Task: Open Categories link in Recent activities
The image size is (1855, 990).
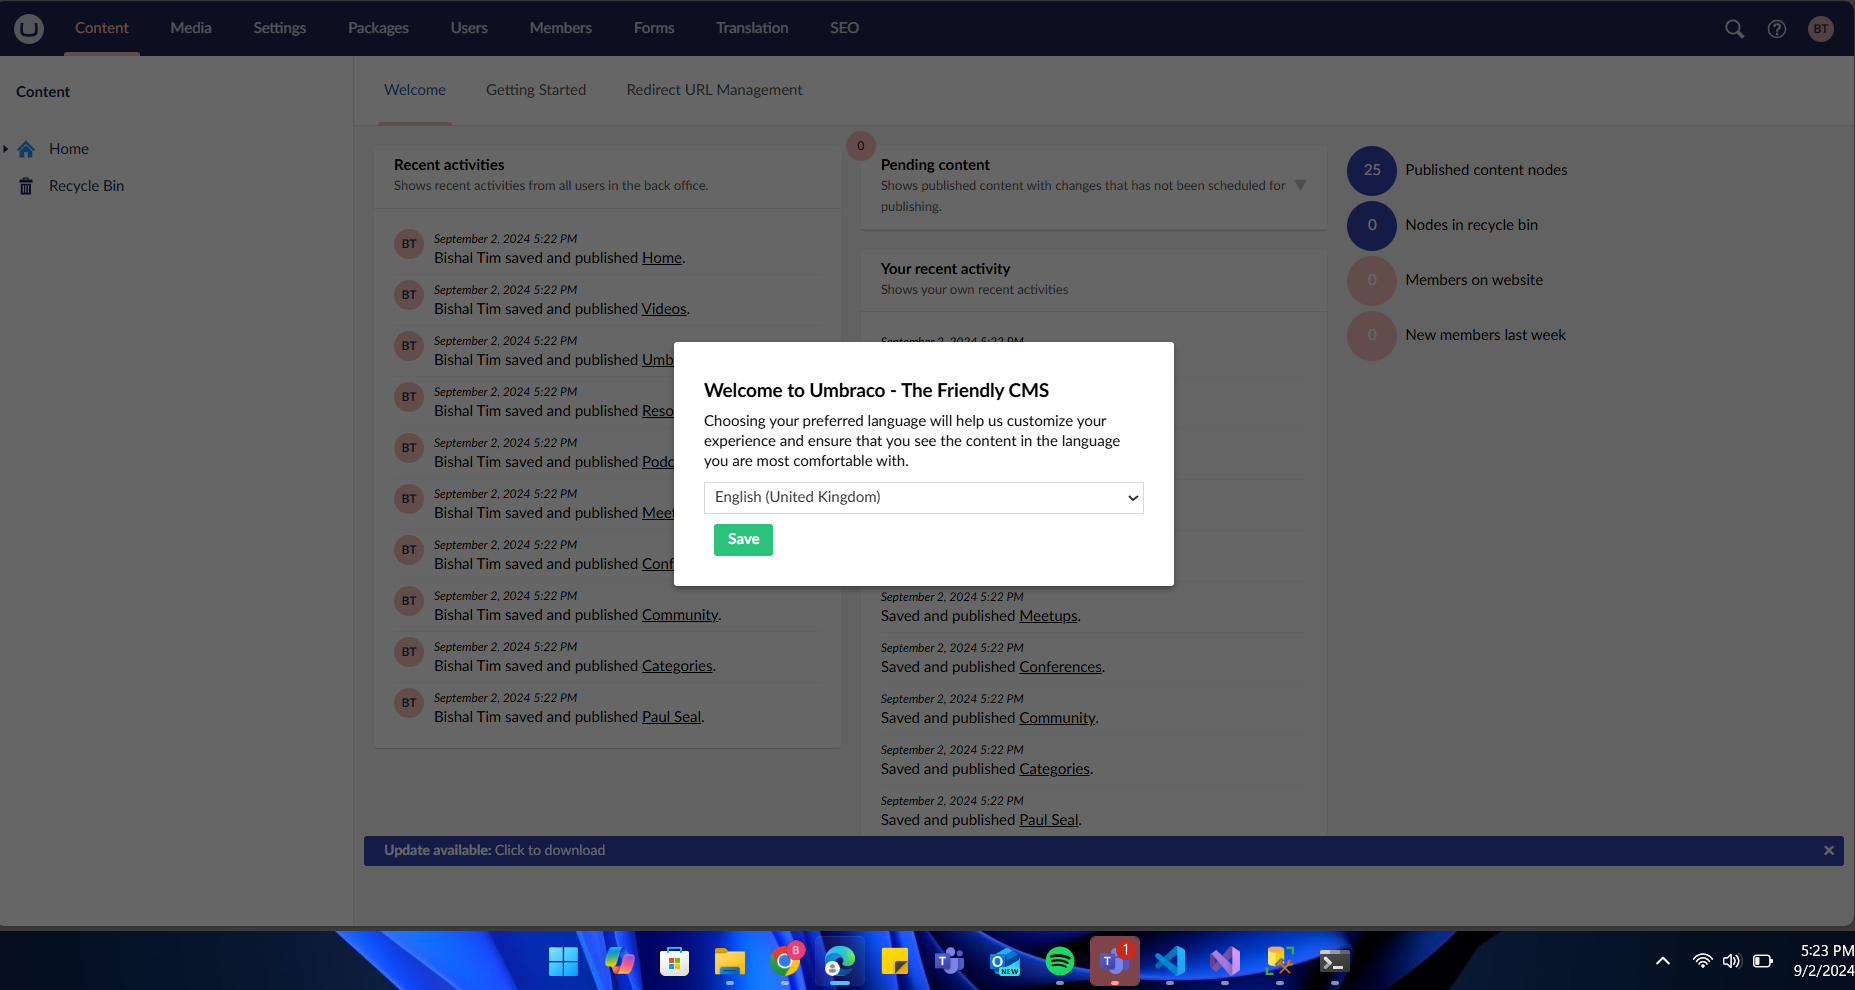Action: (x=677, y=666)
